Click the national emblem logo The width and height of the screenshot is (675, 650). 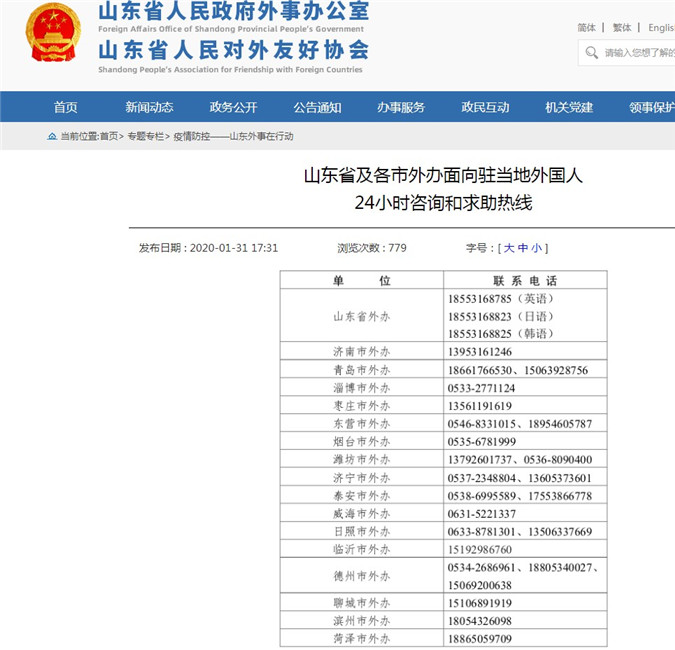pos(53,32)
